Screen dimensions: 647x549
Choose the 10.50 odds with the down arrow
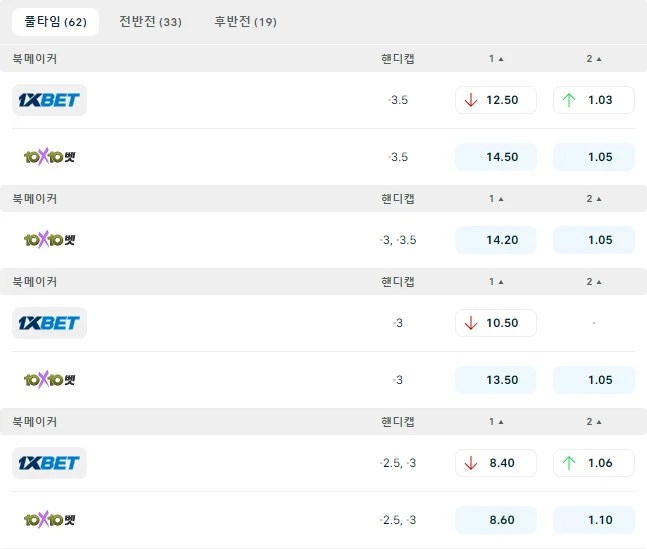496,323
